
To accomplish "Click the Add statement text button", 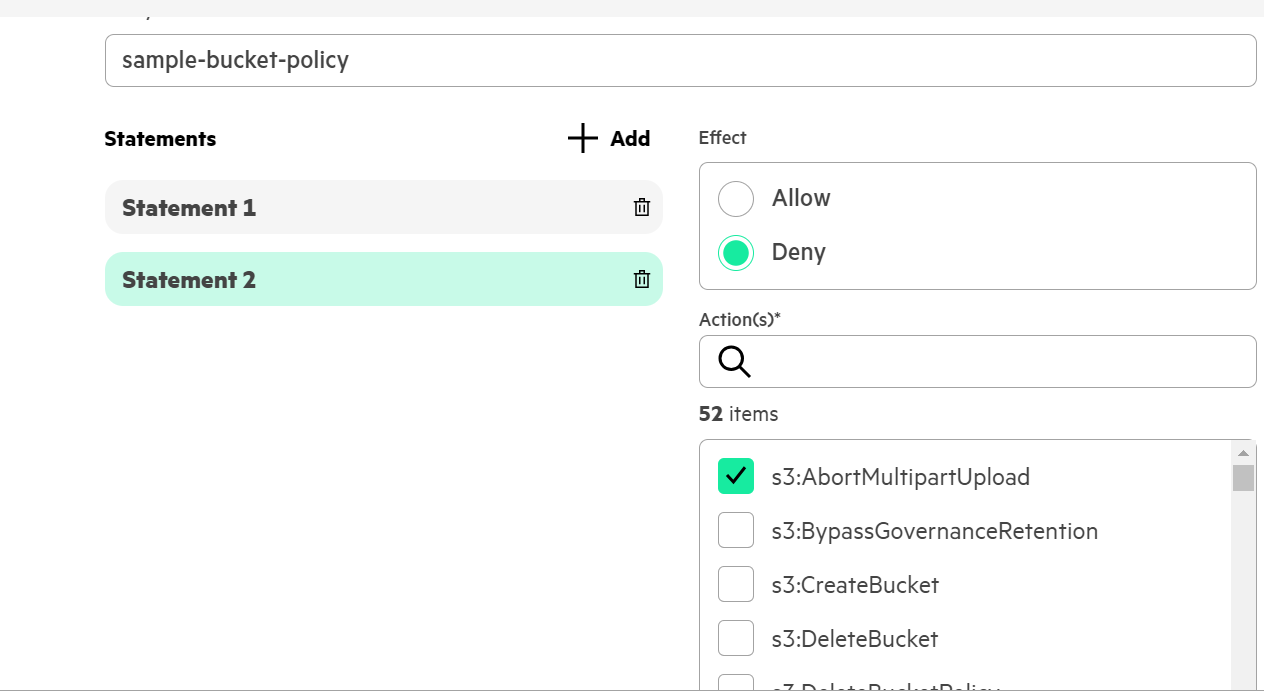I will (x=630, y=139).
